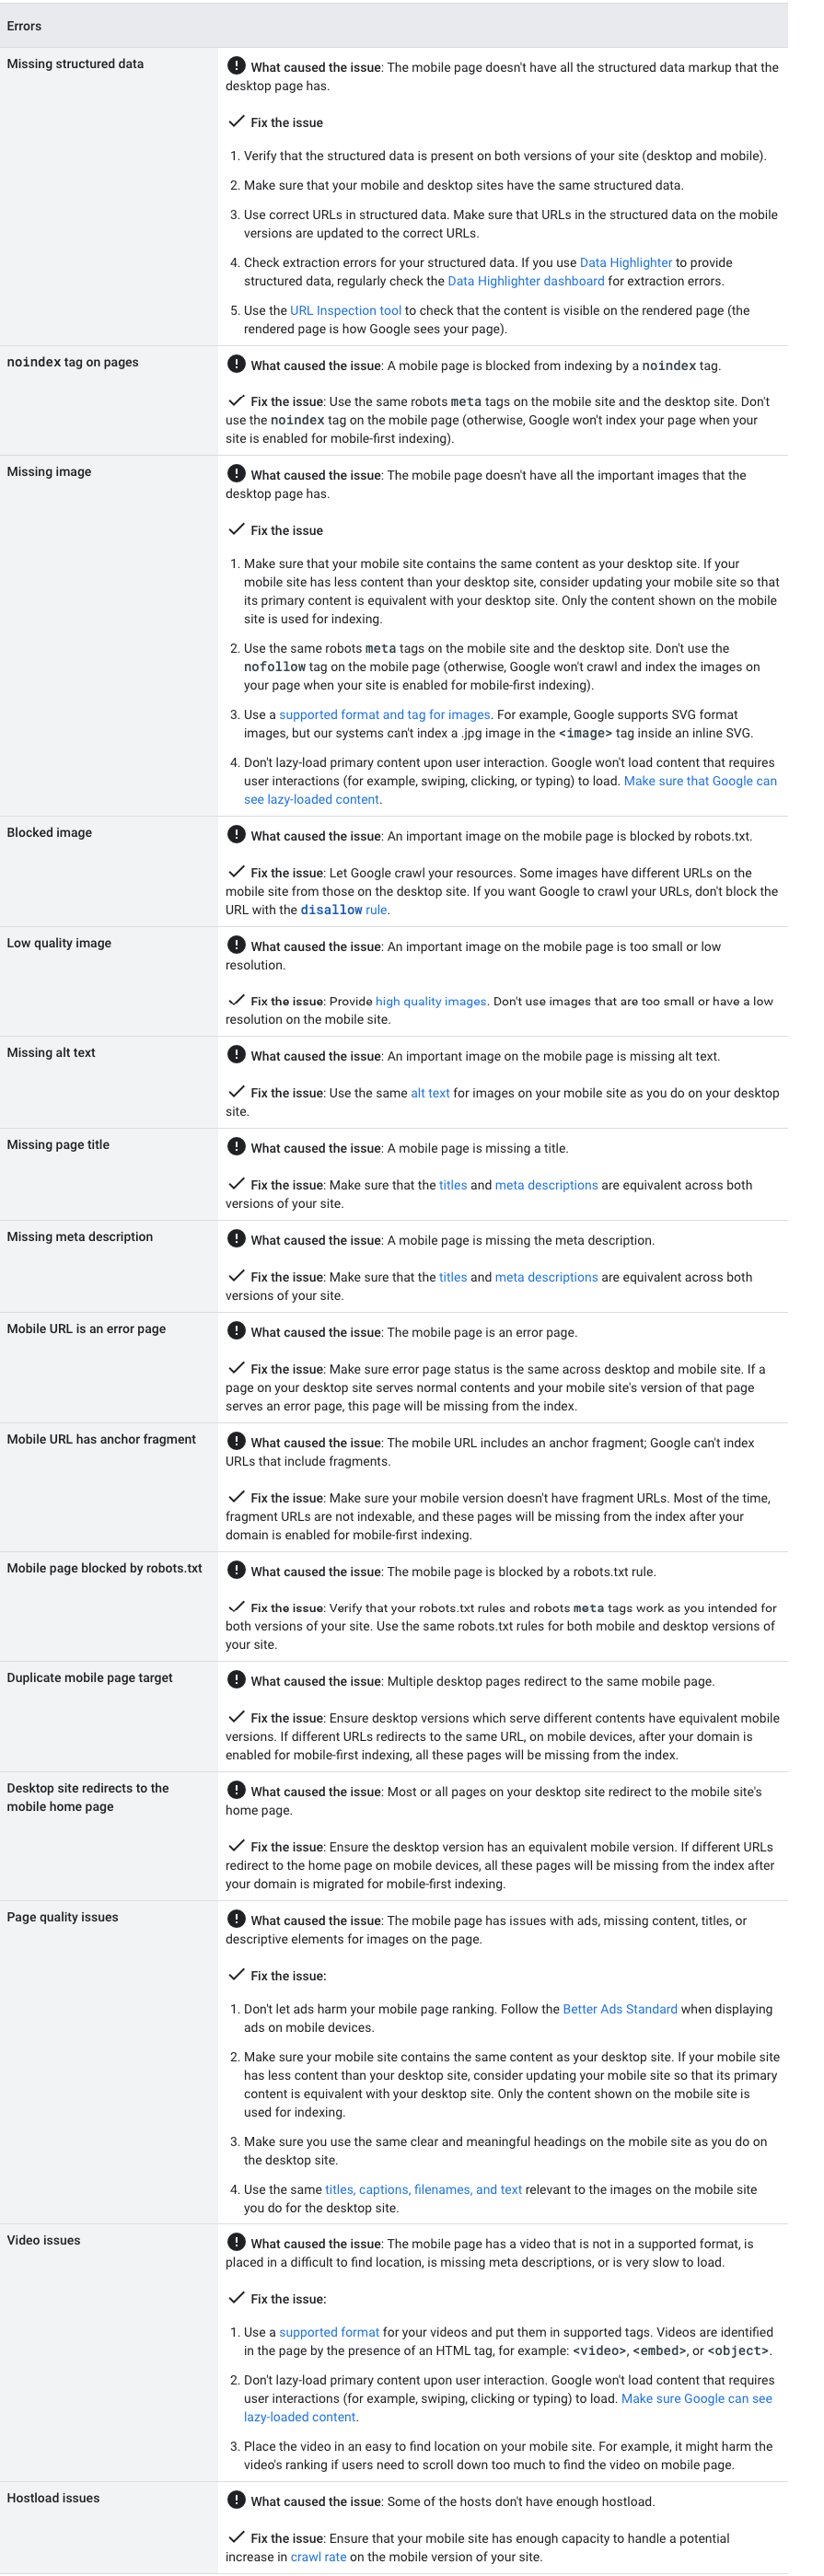Viewport: 824px width, 2576px height.
Task: Click error icon in Blocked image row
Action: pos(236,834)
